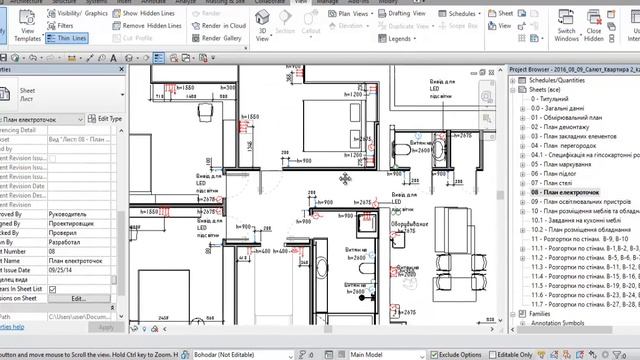Click Edit button for Revisions on Sheet
This screenshot has width=640, height=360.
click(79, 299)
